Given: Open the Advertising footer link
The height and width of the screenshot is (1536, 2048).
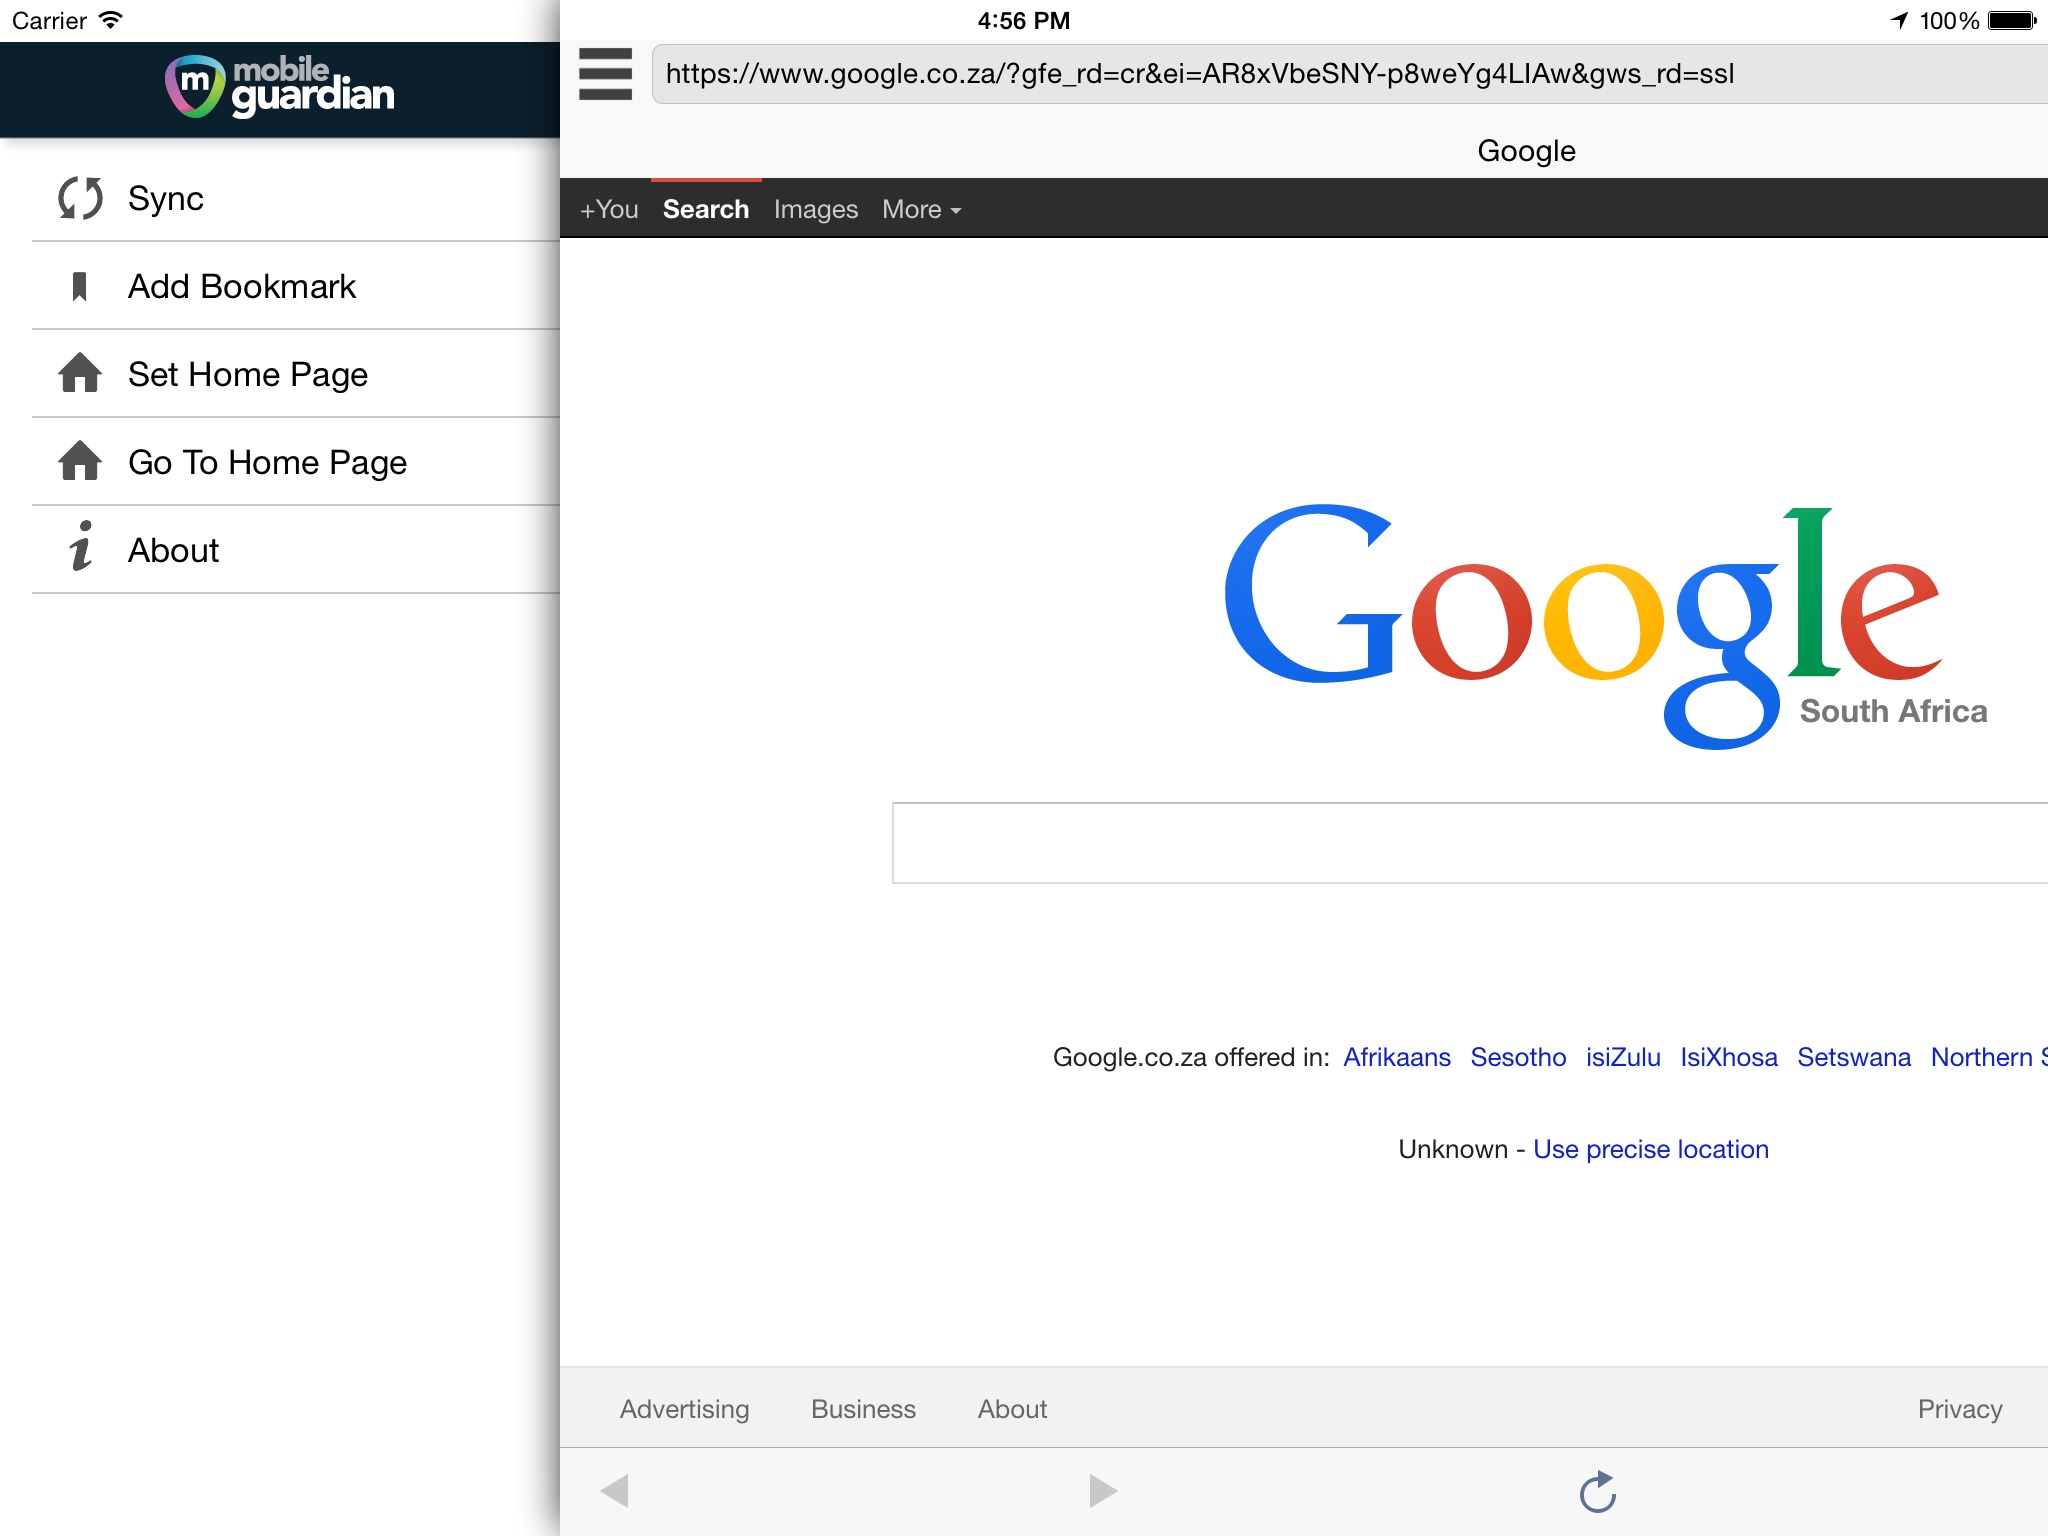Looking at the screenshot, I should [x=684, y=1409].
